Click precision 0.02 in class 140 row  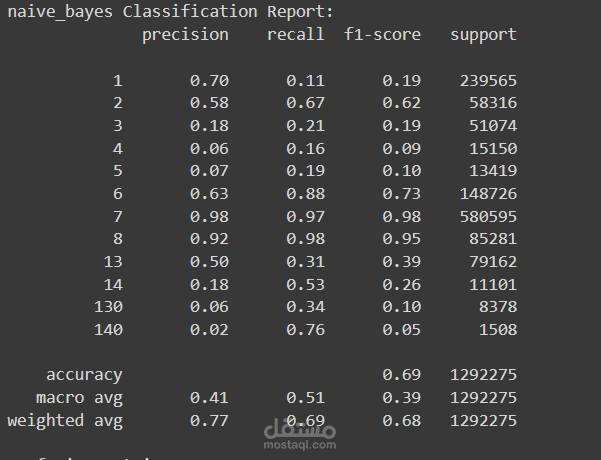tap(210, 330)
